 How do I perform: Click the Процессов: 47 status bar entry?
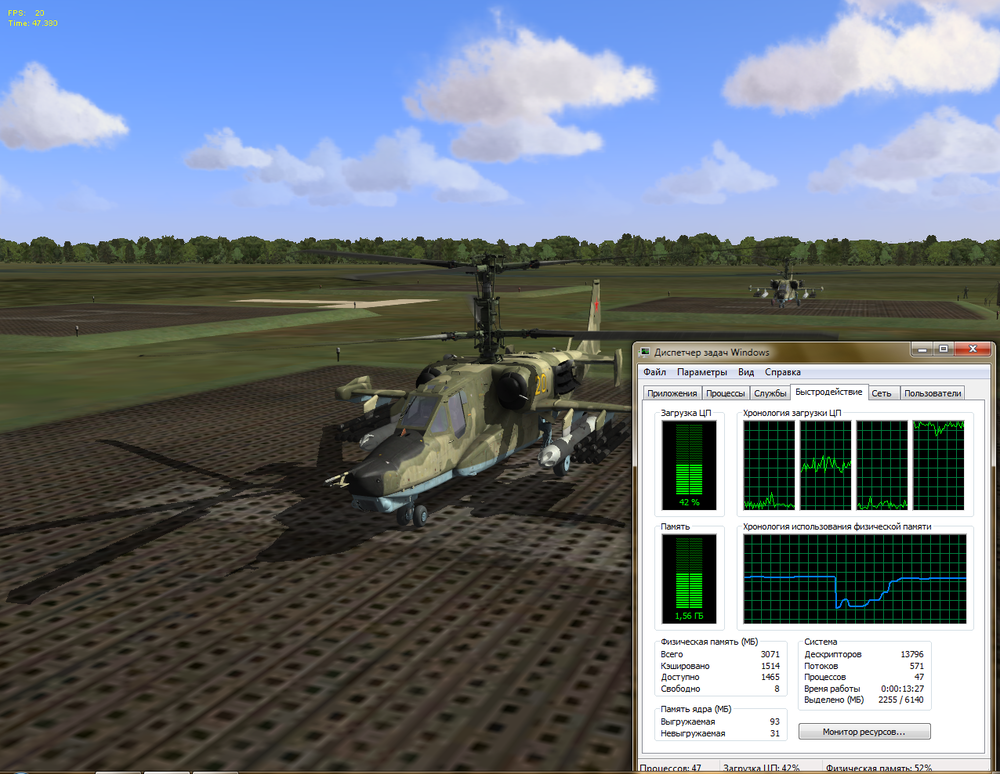click(670, 768)
